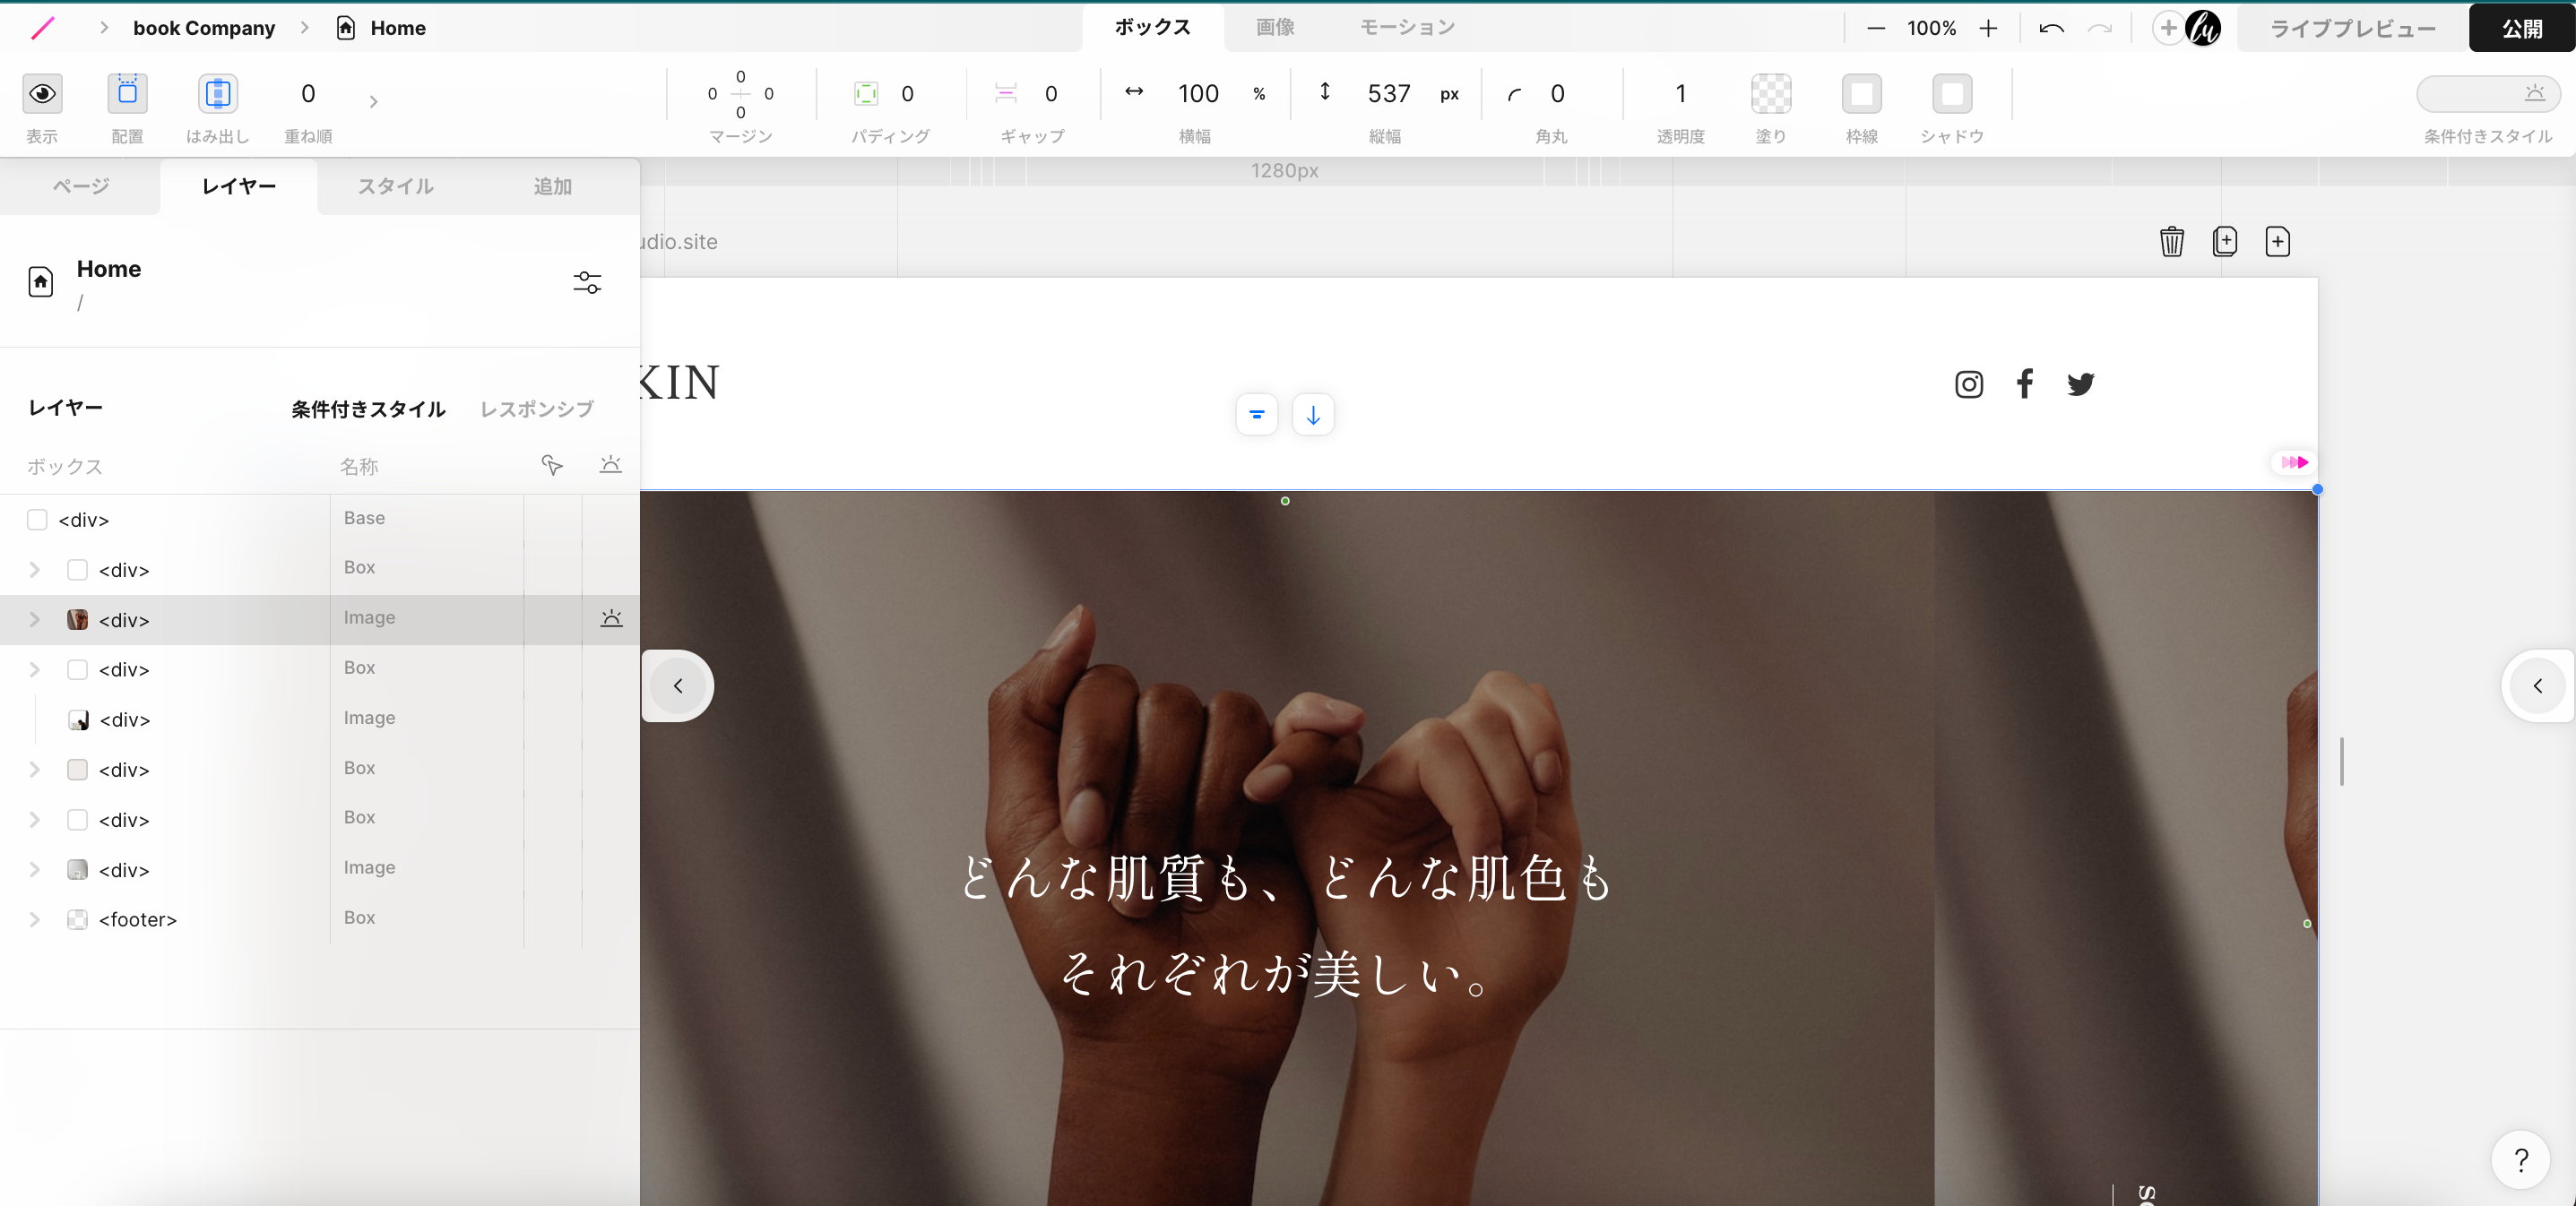2576x1206 pixels.
Task: Switch to the モーション tab
Action: [x=1407, y=28]
